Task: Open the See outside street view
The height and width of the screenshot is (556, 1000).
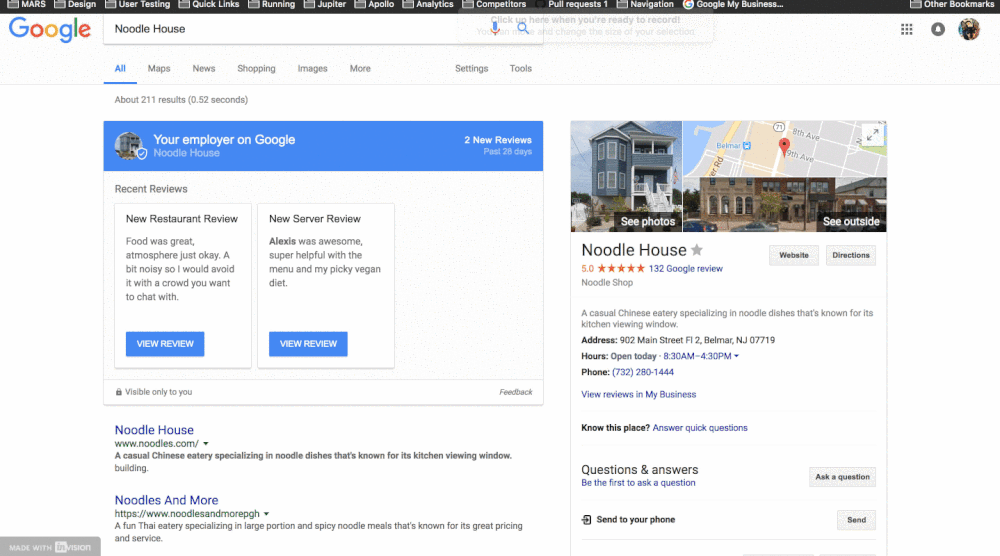Action: [784, 205]
